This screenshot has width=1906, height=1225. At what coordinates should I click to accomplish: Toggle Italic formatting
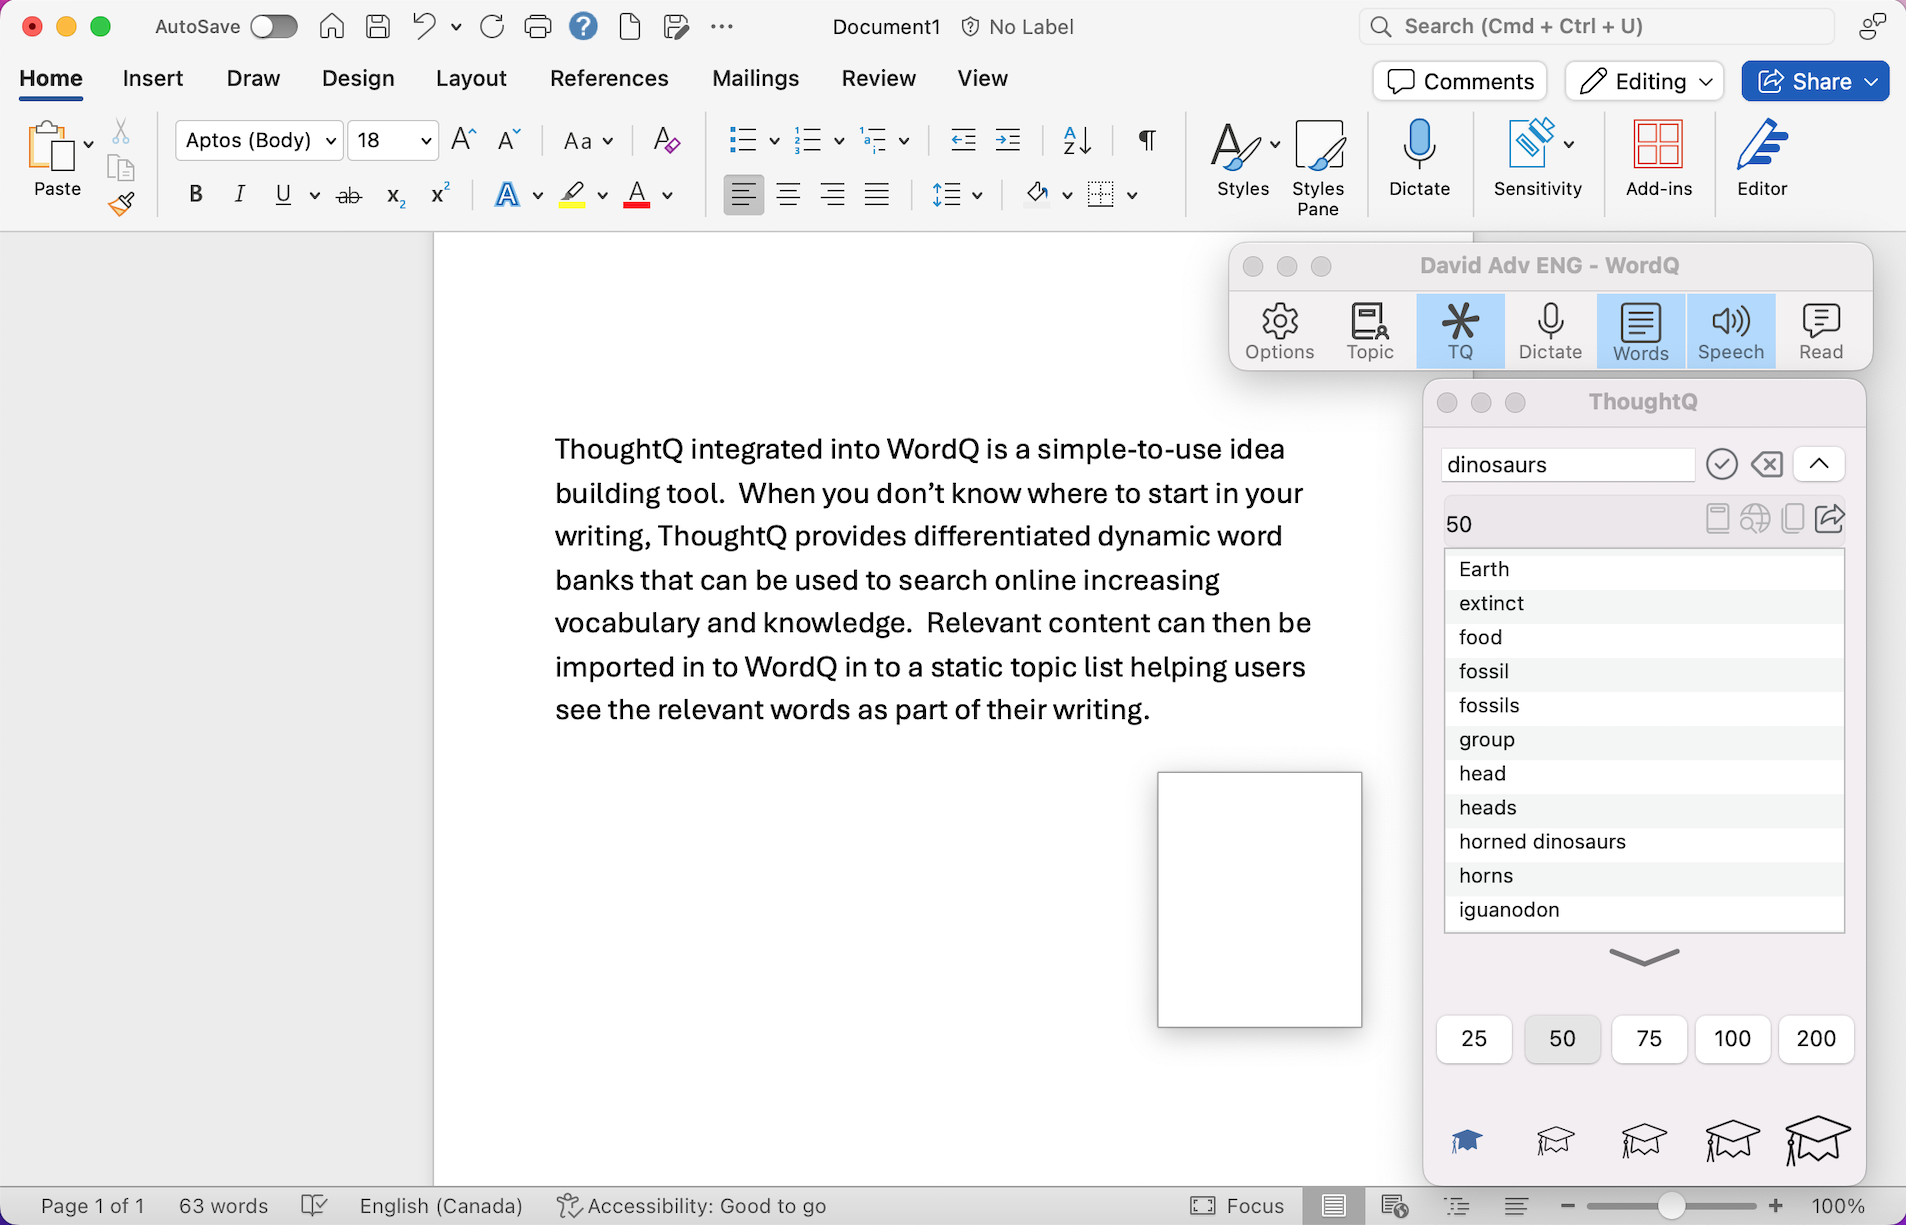tap(239, 194)
